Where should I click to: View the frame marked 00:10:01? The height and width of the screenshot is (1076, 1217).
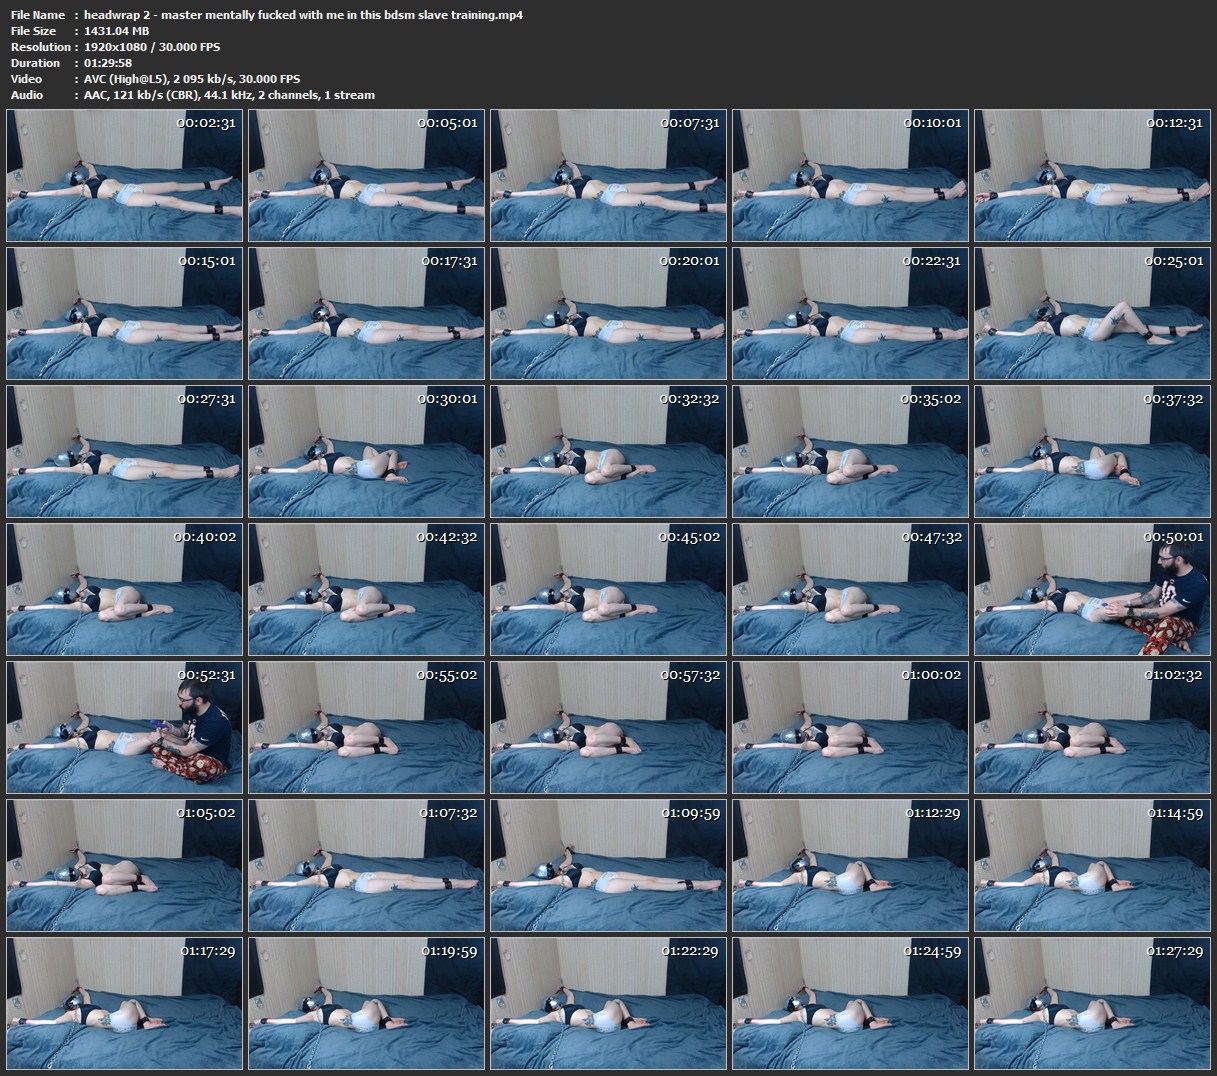click(x=851, y=175)
